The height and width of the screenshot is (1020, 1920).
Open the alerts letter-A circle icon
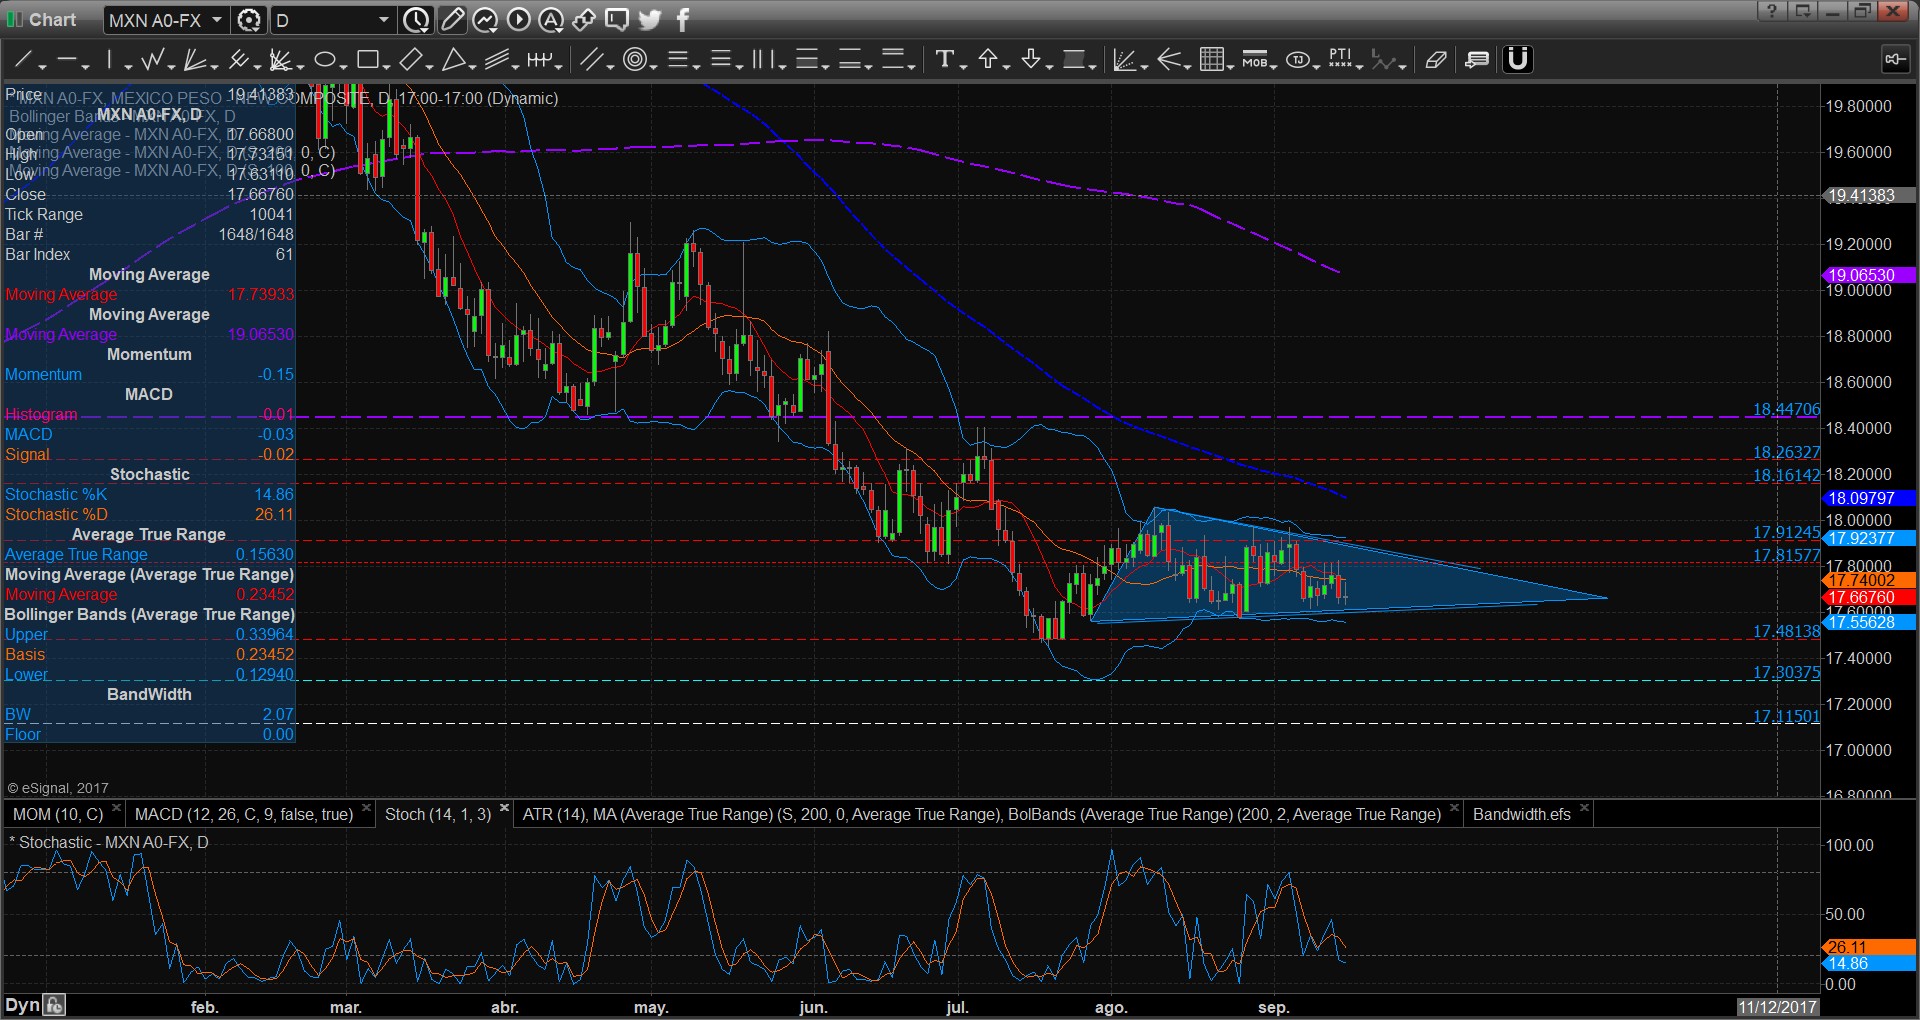551,20
